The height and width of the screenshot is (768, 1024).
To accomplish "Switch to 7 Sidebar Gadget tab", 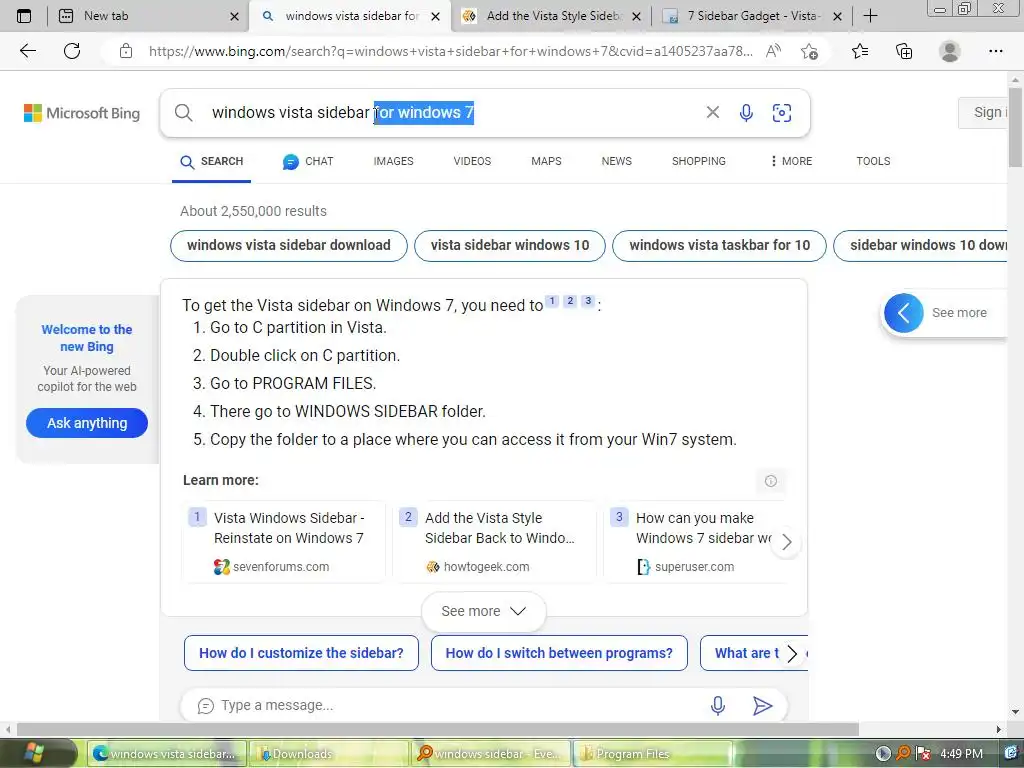I will [x=752, y=16].
